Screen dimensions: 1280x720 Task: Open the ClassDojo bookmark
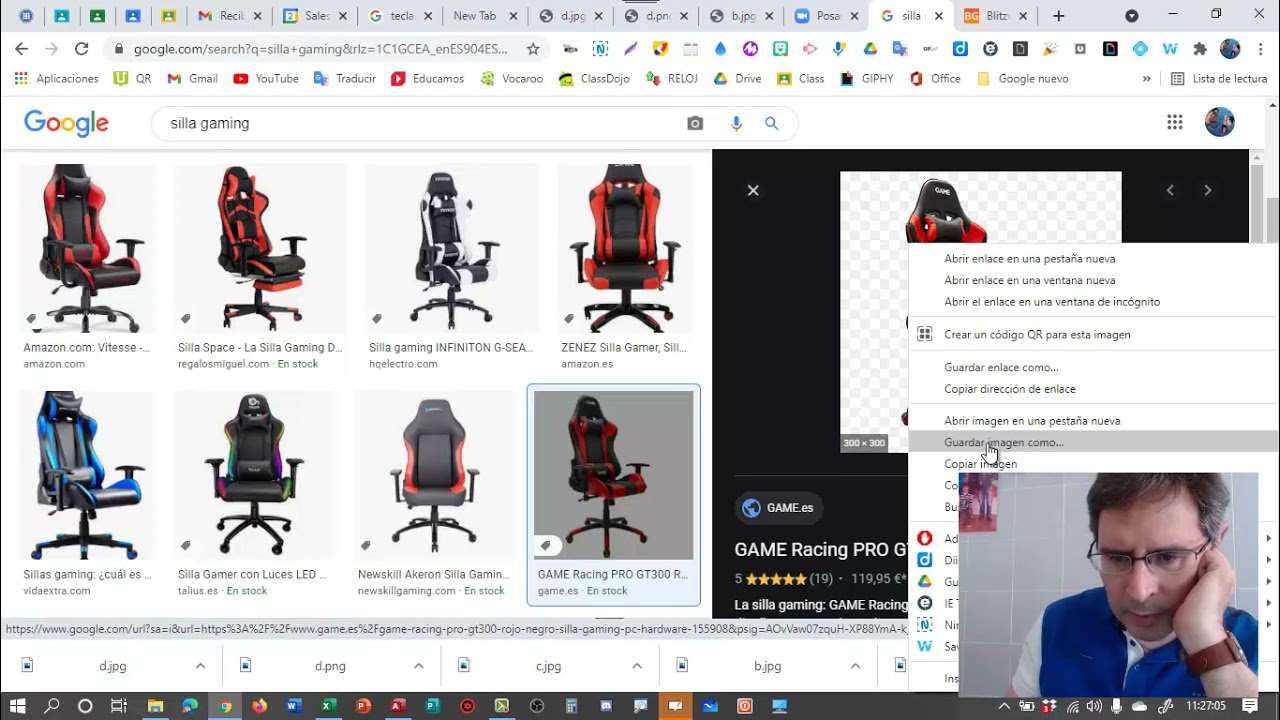point(594,79)
